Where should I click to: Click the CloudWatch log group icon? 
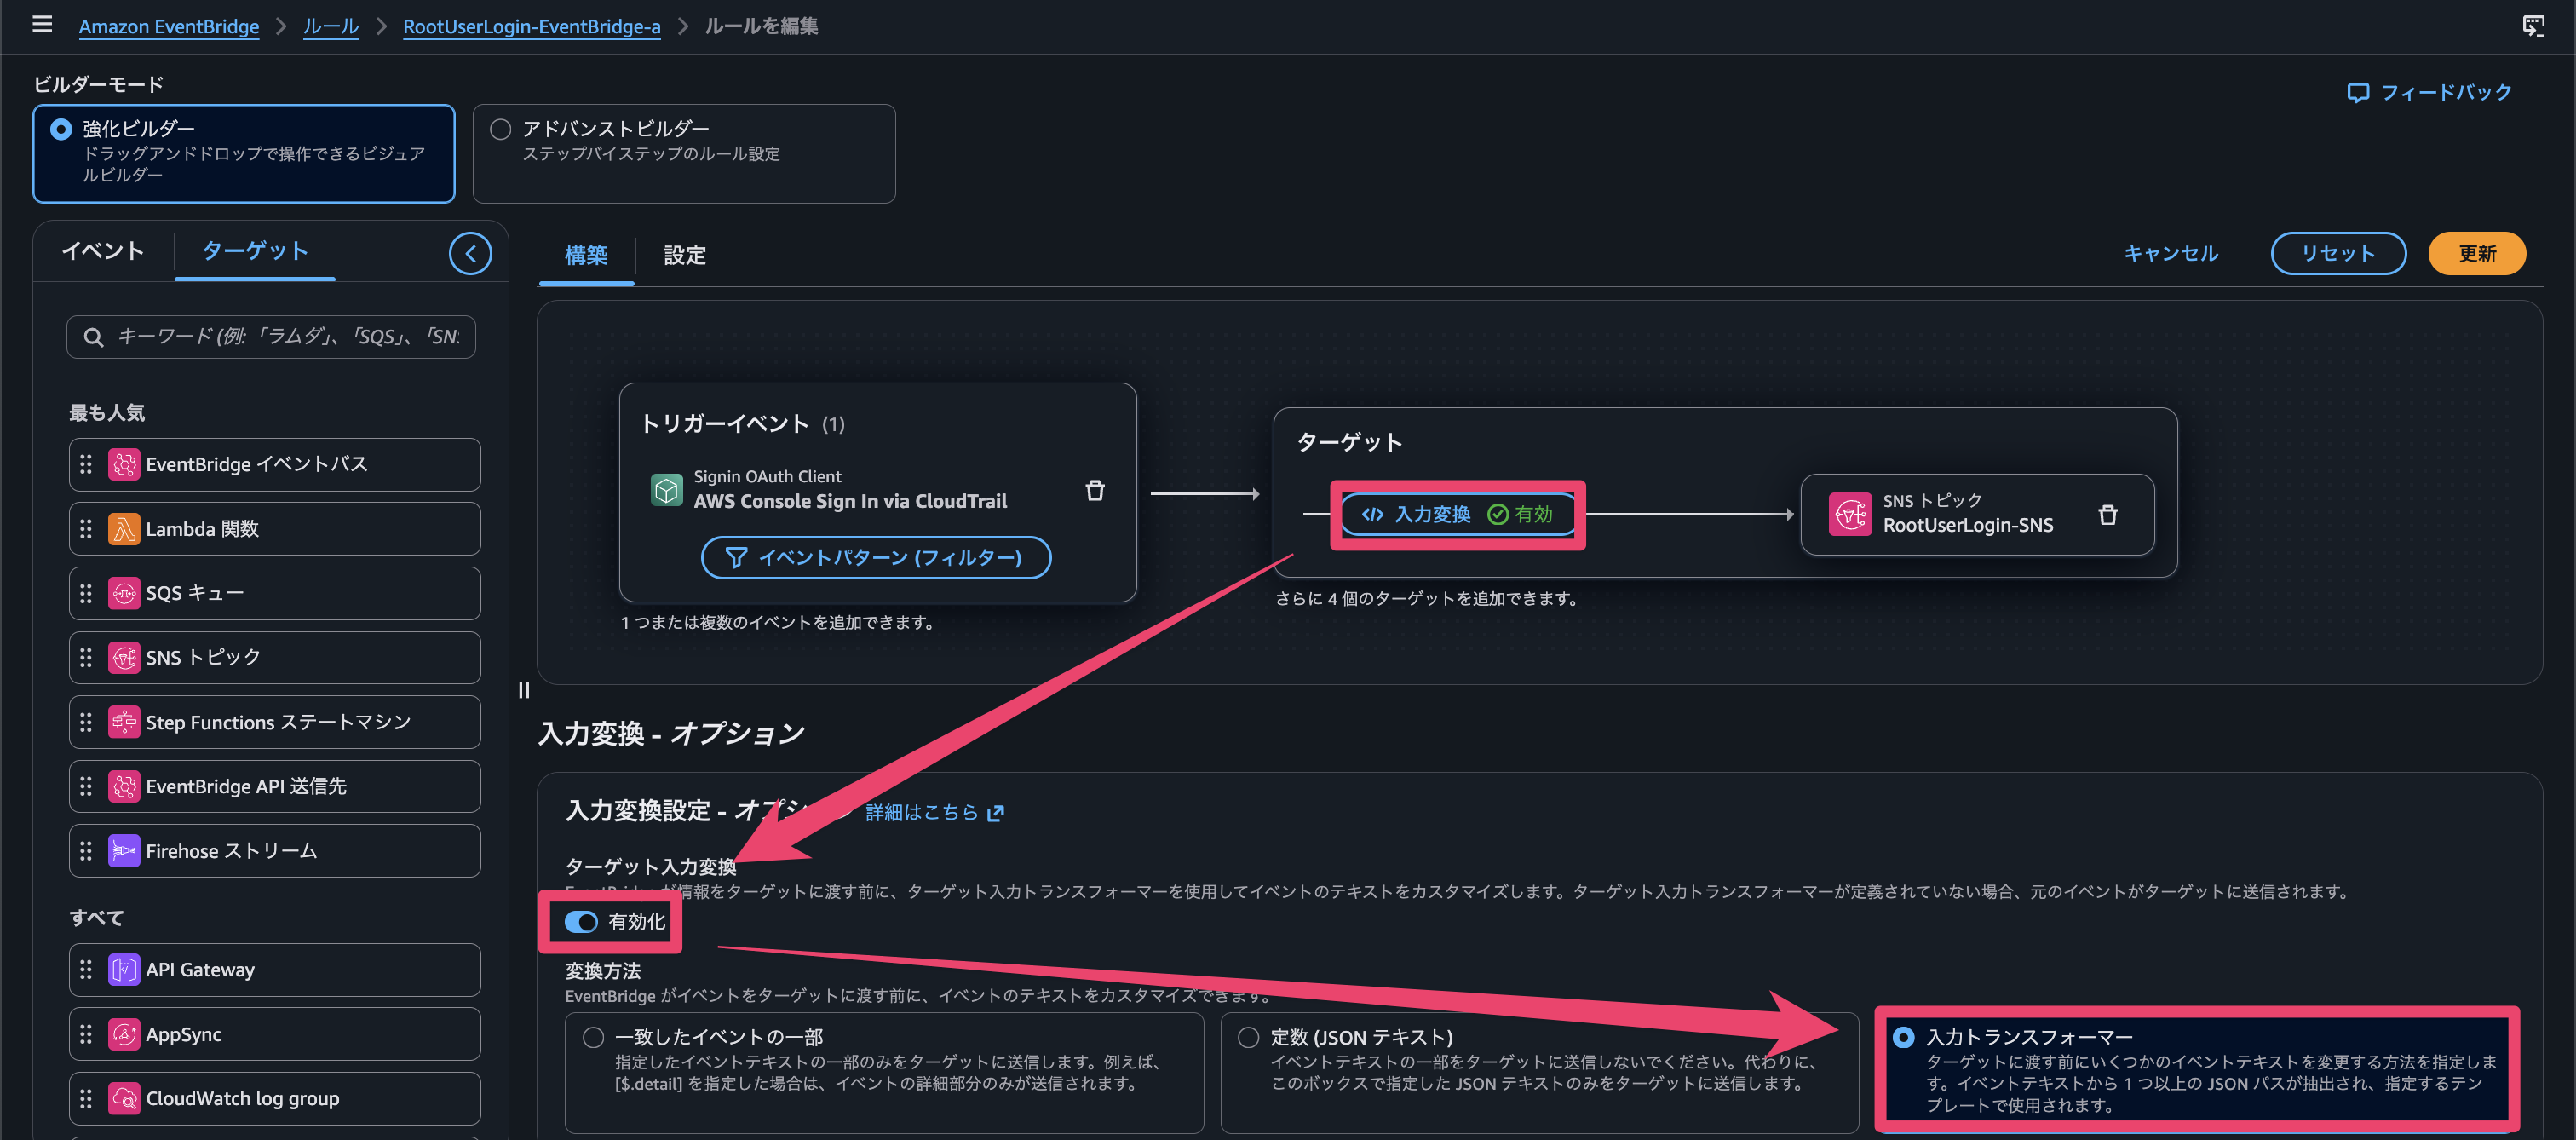124,1098
